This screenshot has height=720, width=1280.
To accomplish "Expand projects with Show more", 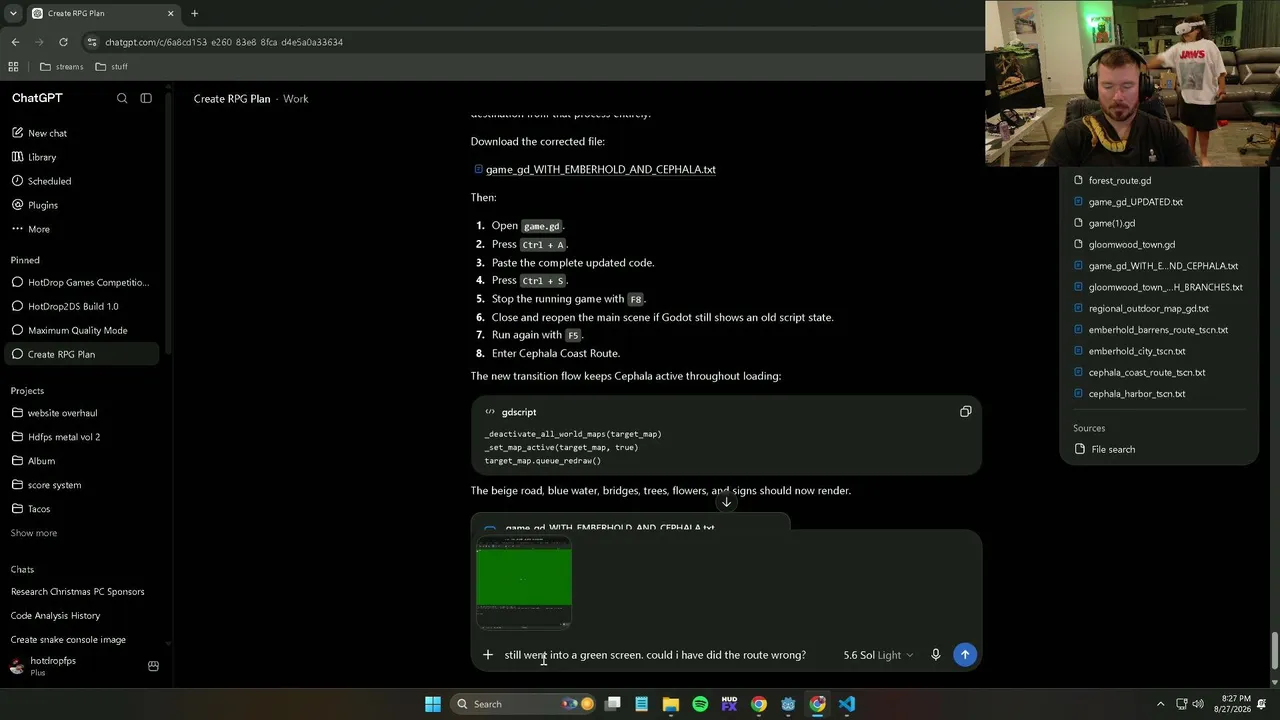I will pos(34,533).
